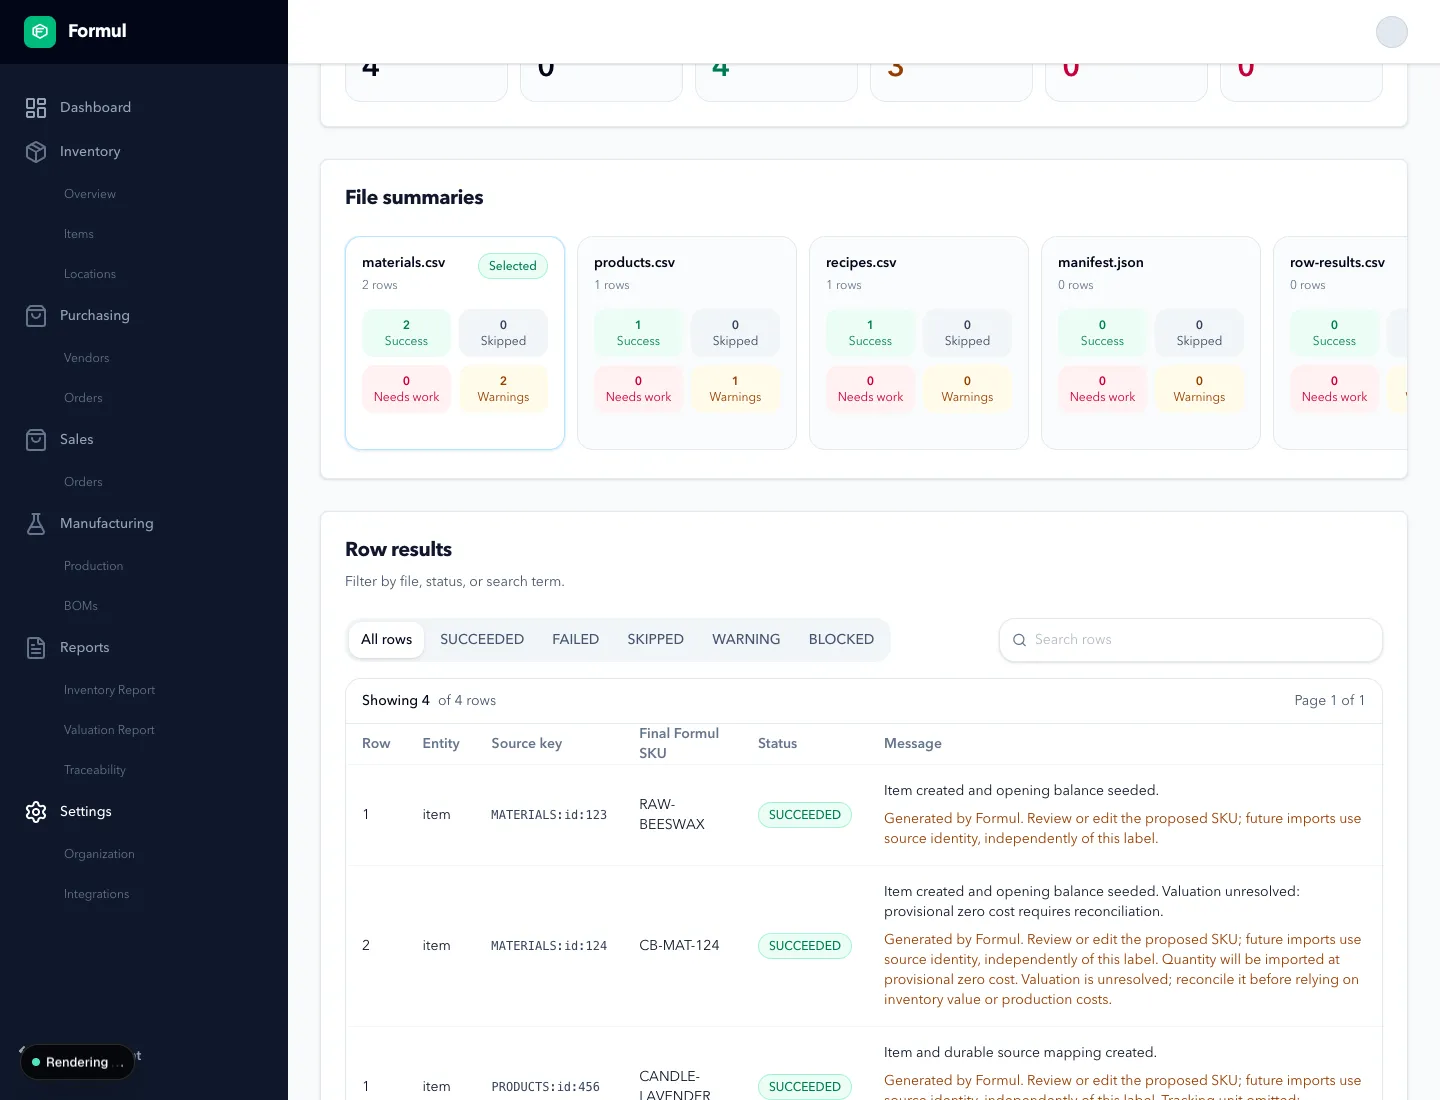Click materials.csv Warnings count tile

tap(503, 389)
